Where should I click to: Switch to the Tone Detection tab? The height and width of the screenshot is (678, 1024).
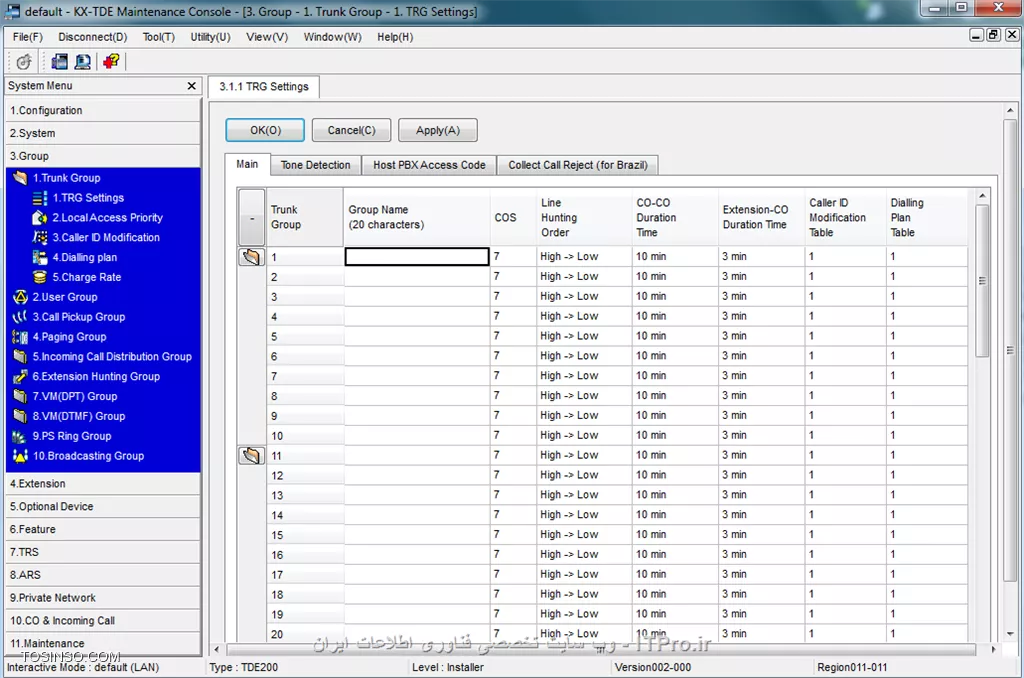tap(315, 165)
